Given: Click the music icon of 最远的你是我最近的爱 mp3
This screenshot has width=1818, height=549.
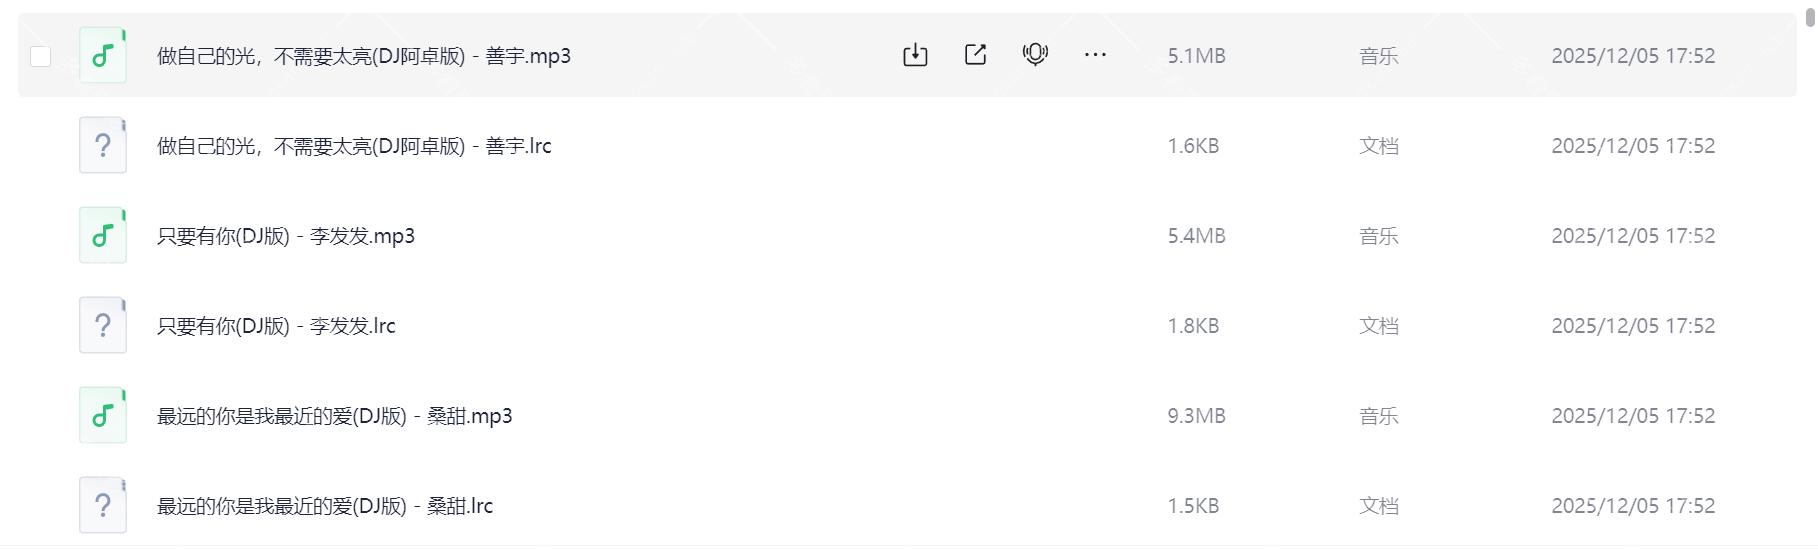Looking at the screenshot, I should point(103,416).
